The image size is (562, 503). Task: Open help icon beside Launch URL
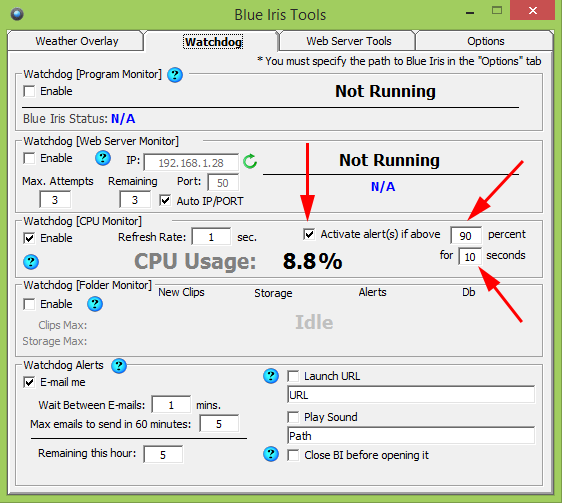point(271,376)
